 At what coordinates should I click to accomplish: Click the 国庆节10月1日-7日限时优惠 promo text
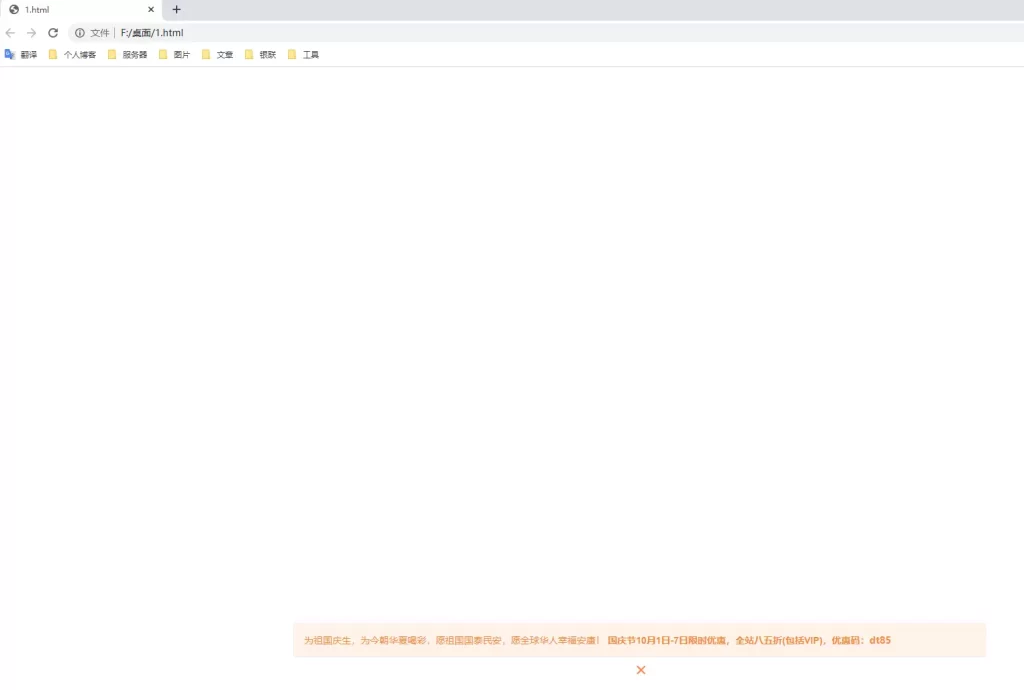point(666,640)
